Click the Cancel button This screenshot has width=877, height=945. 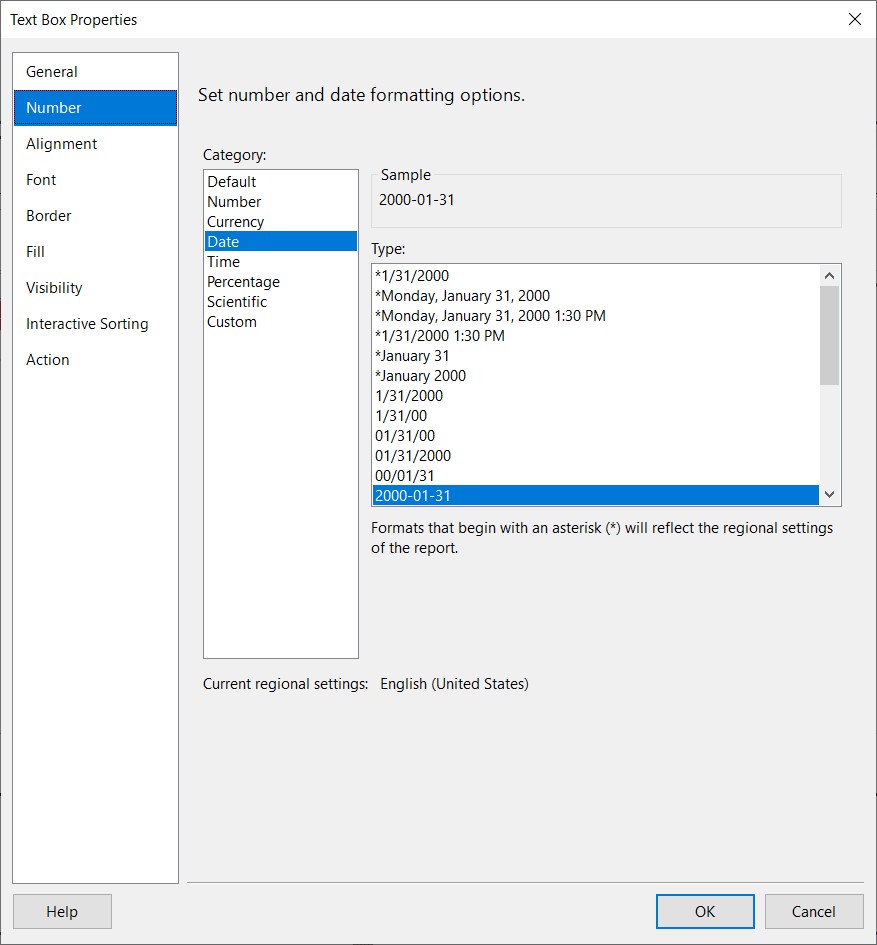click(814, 911)
